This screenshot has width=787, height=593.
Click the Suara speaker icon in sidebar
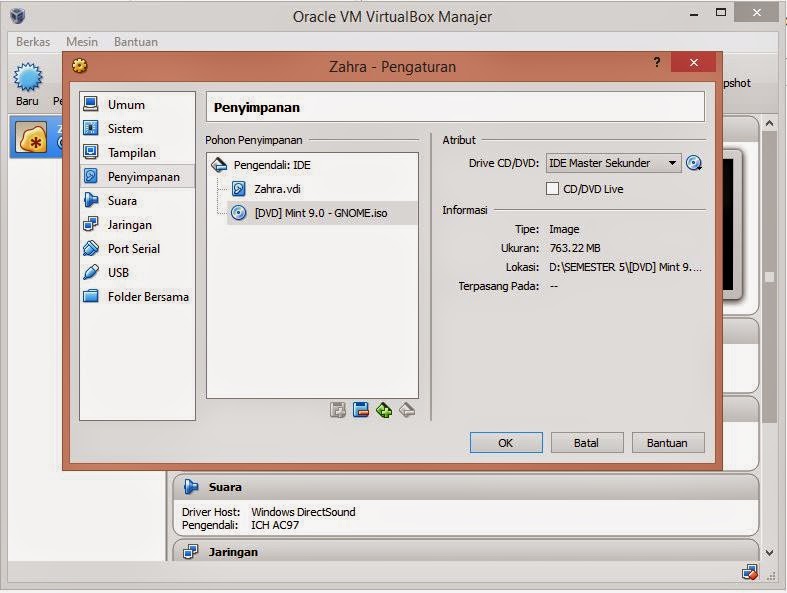pyautogui.click(x=91, y=200)
